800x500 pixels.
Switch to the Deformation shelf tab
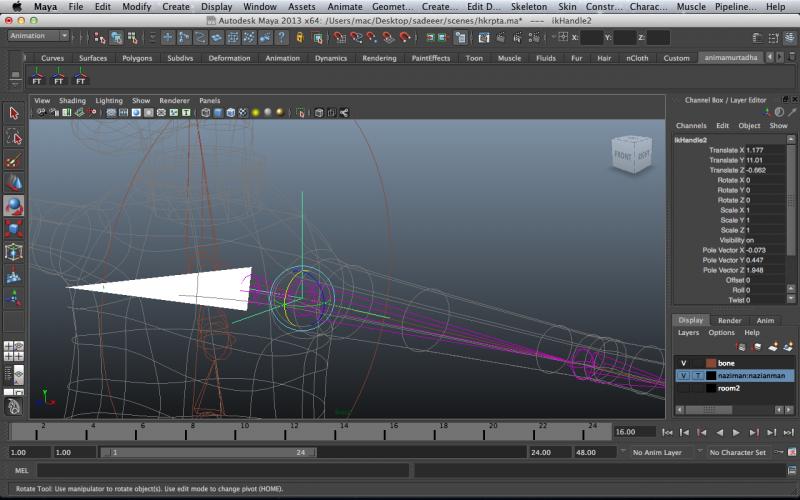tap(229, 58)
